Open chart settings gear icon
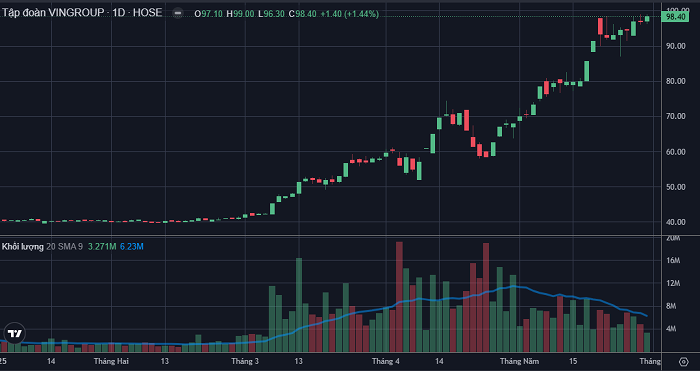Image resolution: width=700 pixels, height=371 pixels. click(x=683, y=362)
